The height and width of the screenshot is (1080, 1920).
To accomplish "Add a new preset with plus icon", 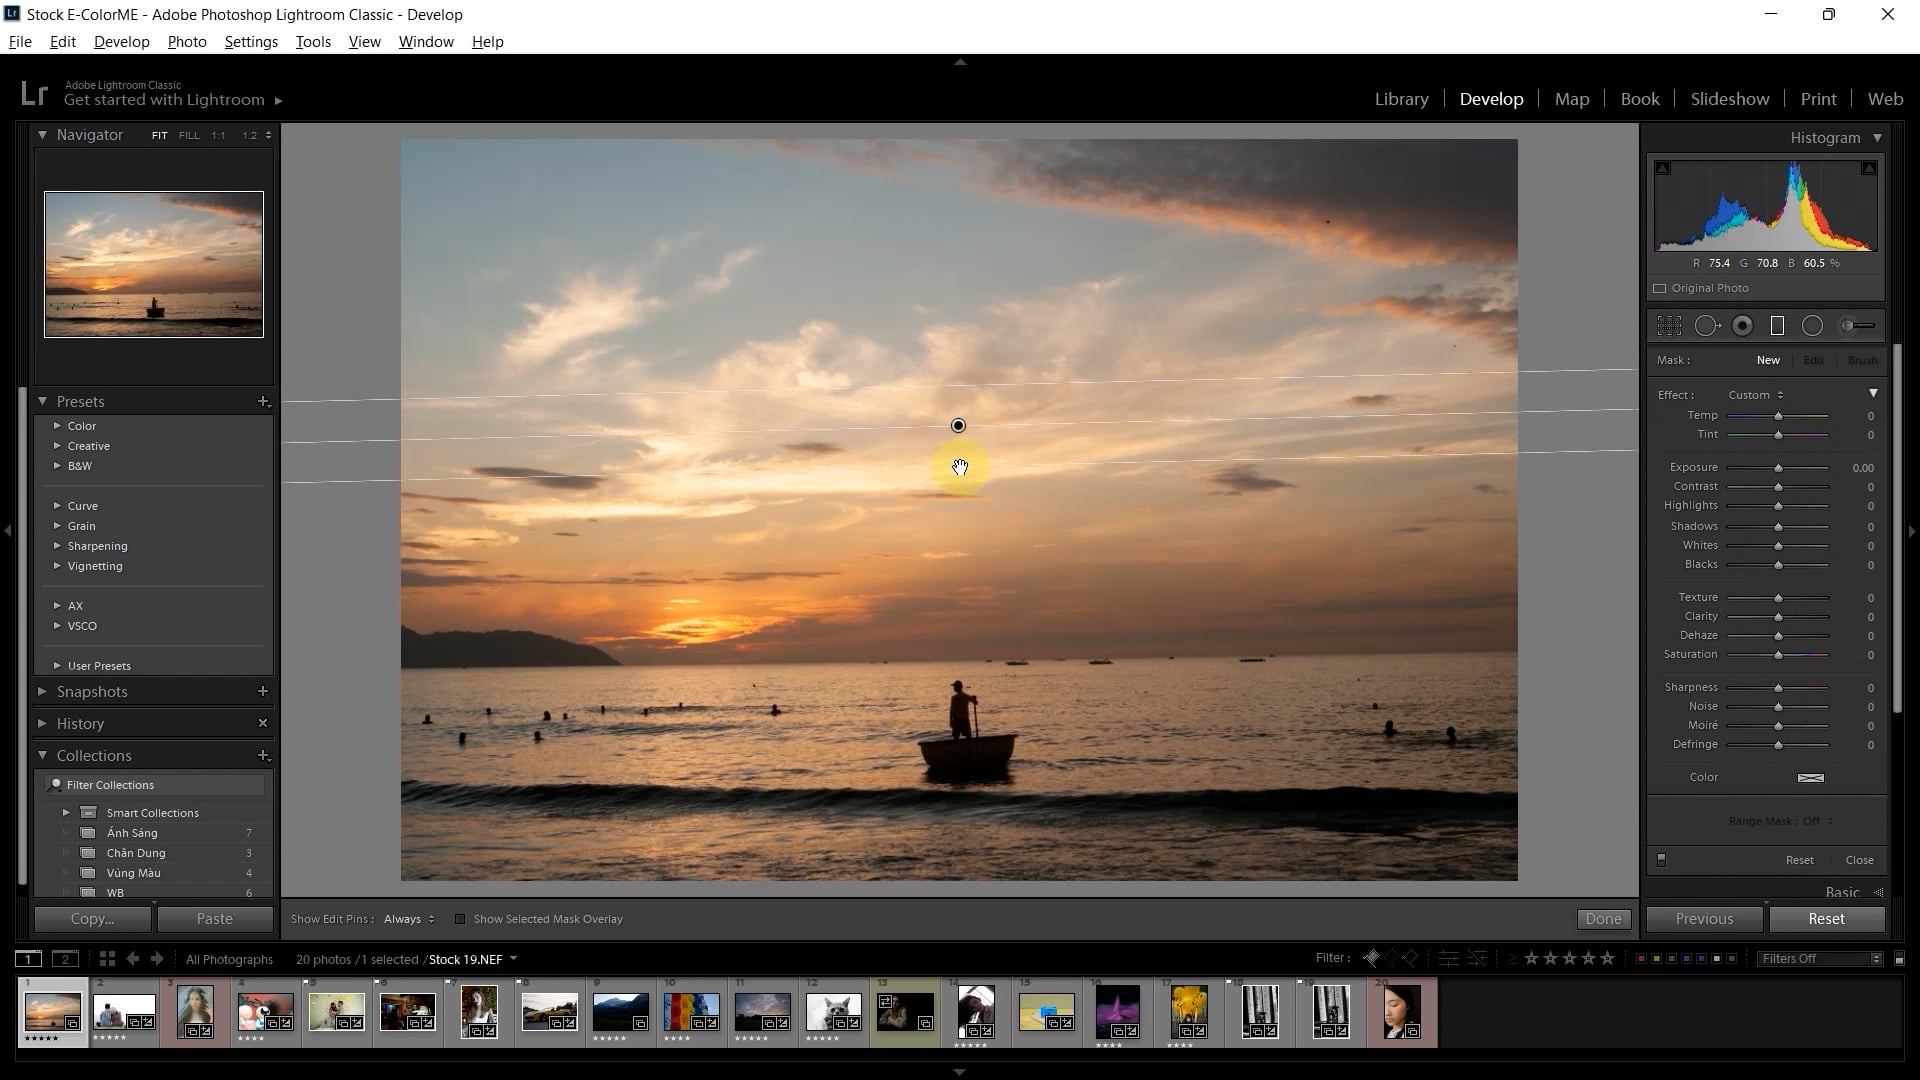I will click(263, 401).
